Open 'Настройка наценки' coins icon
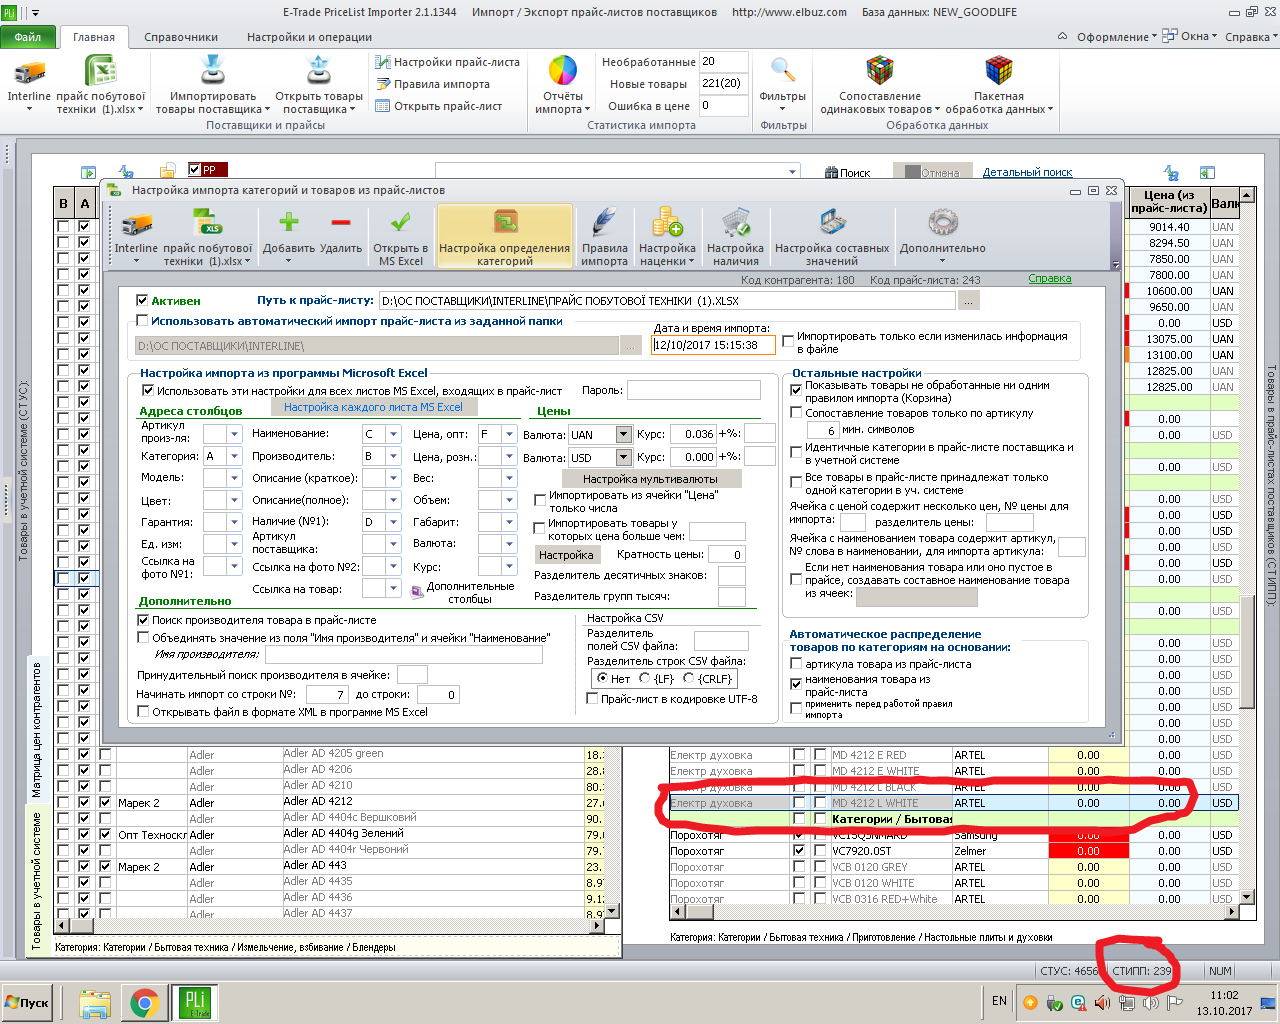 (x=667, y=222)
